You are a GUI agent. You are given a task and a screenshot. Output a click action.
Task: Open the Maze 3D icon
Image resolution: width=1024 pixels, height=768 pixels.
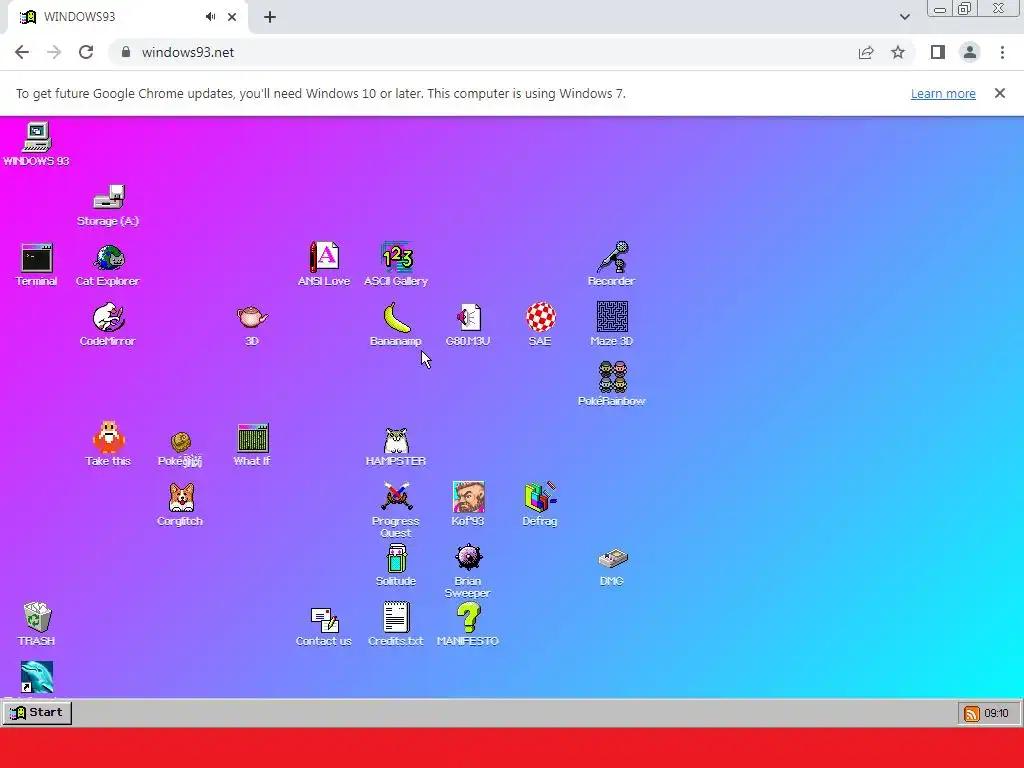(x=612, y=317)
